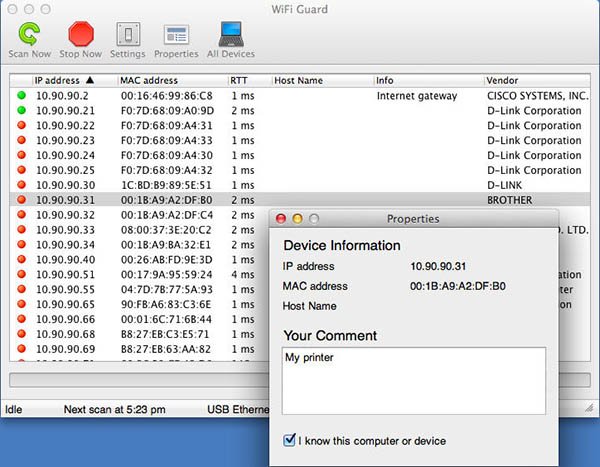Click the Scan Now toolbar icon
Image resolution: width=600 pixels, height=467 pixels.
click(30, 36)
